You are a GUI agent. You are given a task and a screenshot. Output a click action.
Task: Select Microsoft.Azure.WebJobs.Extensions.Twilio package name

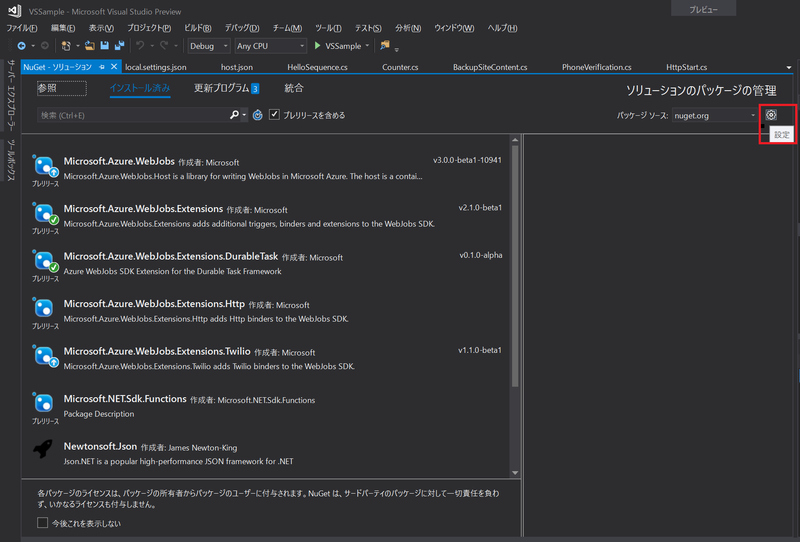coord(157,351)
